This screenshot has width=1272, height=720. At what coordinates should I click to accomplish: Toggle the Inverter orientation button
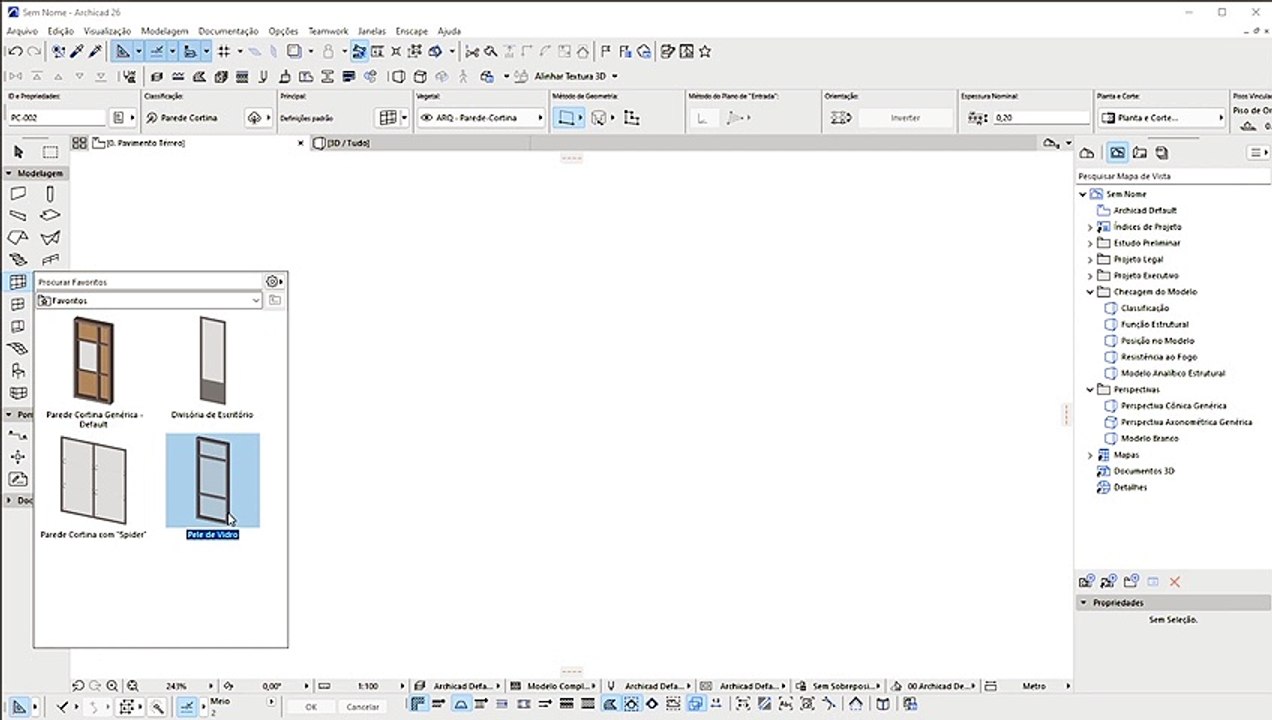coord(905,118)
